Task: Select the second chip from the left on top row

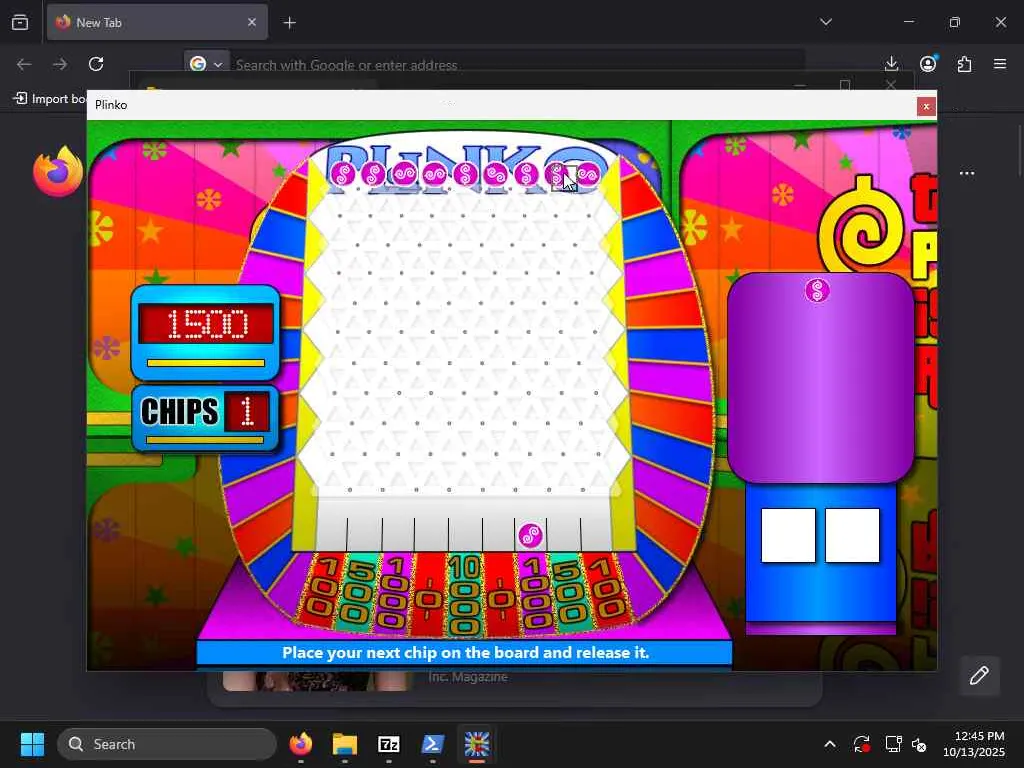Action: coord(373,174)
